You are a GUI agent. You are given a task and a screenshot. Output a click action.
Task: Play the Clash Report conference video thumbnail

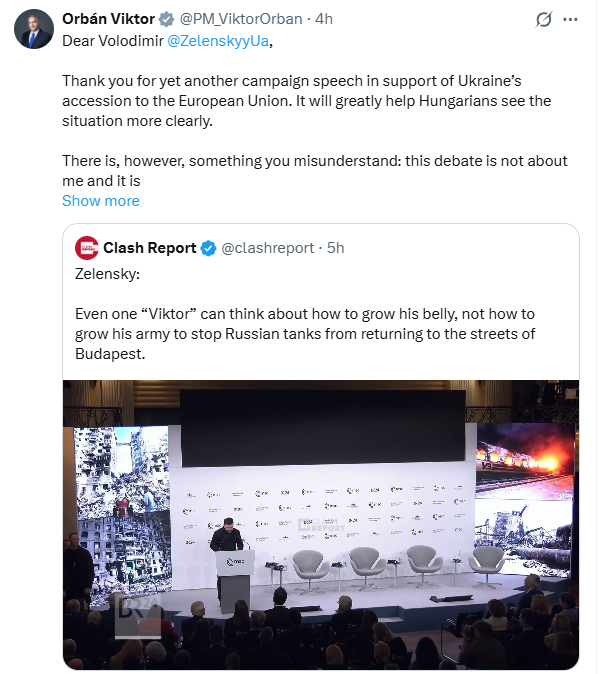pos(320,524)
